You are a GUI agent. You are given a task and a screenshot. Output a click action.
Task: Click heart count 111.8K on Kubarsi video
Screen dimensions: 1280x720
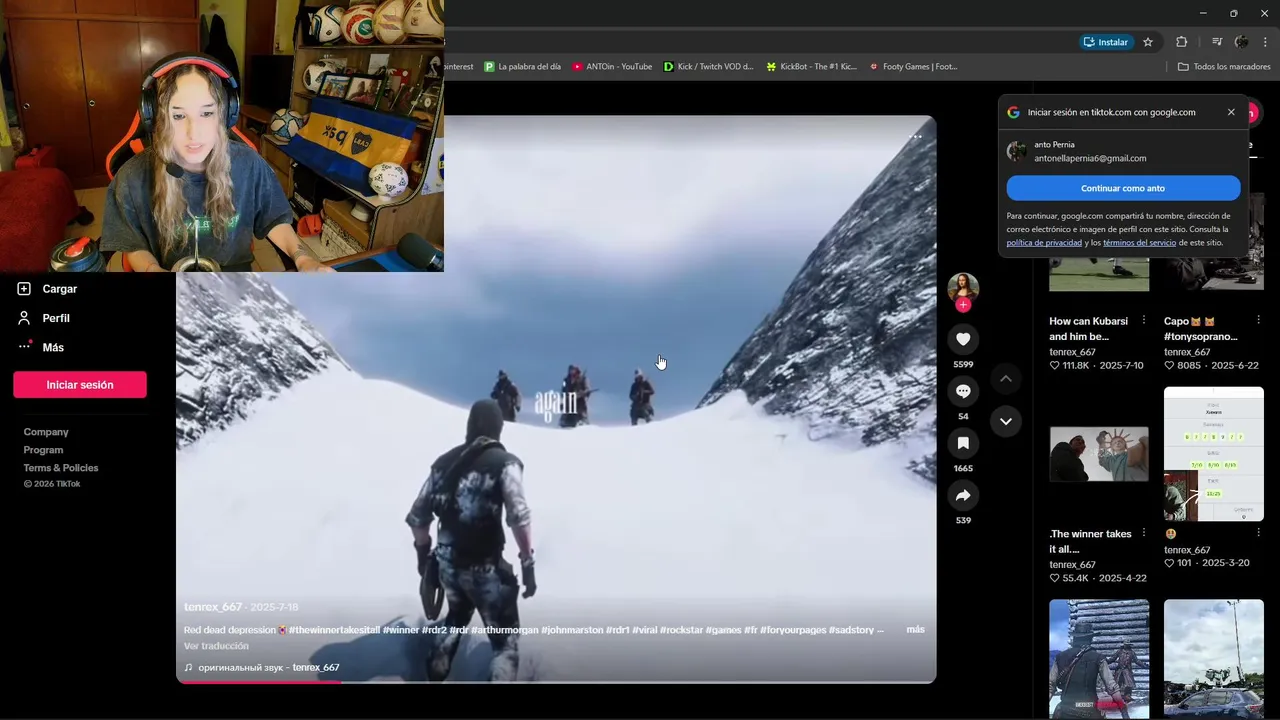[x=1069, y=366]
